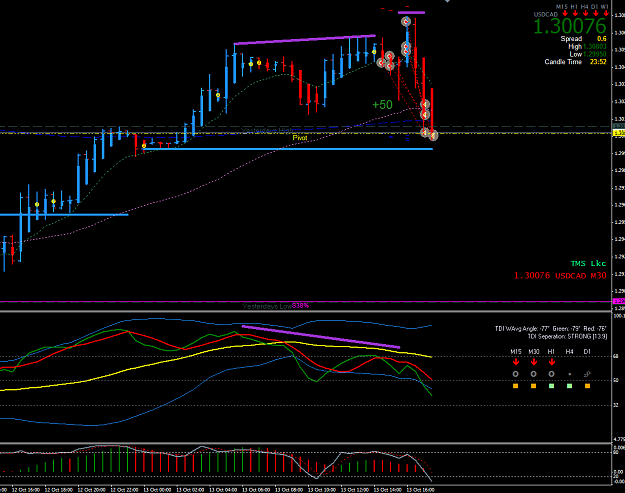The width and height of the screenshot is (625, 493).
Task: Click the red down arrow under top D1 label
Action: 596,14
